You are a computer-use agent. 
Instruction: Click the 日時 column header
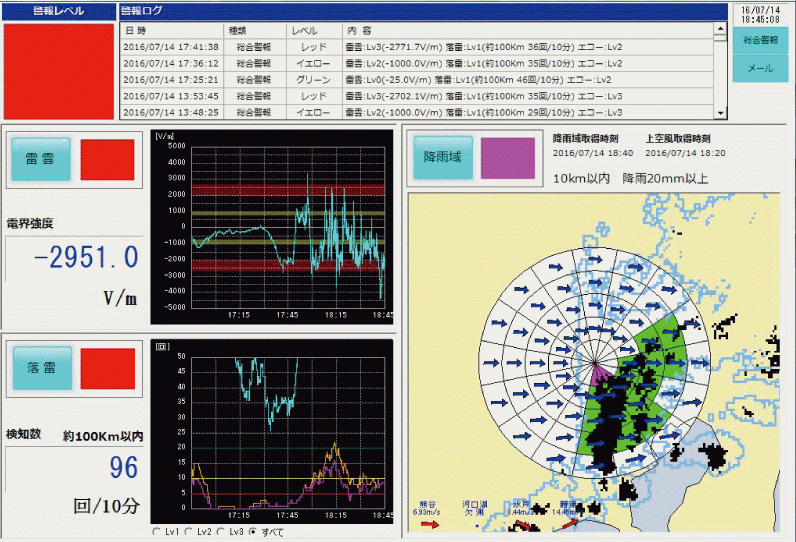coord(172,30)
